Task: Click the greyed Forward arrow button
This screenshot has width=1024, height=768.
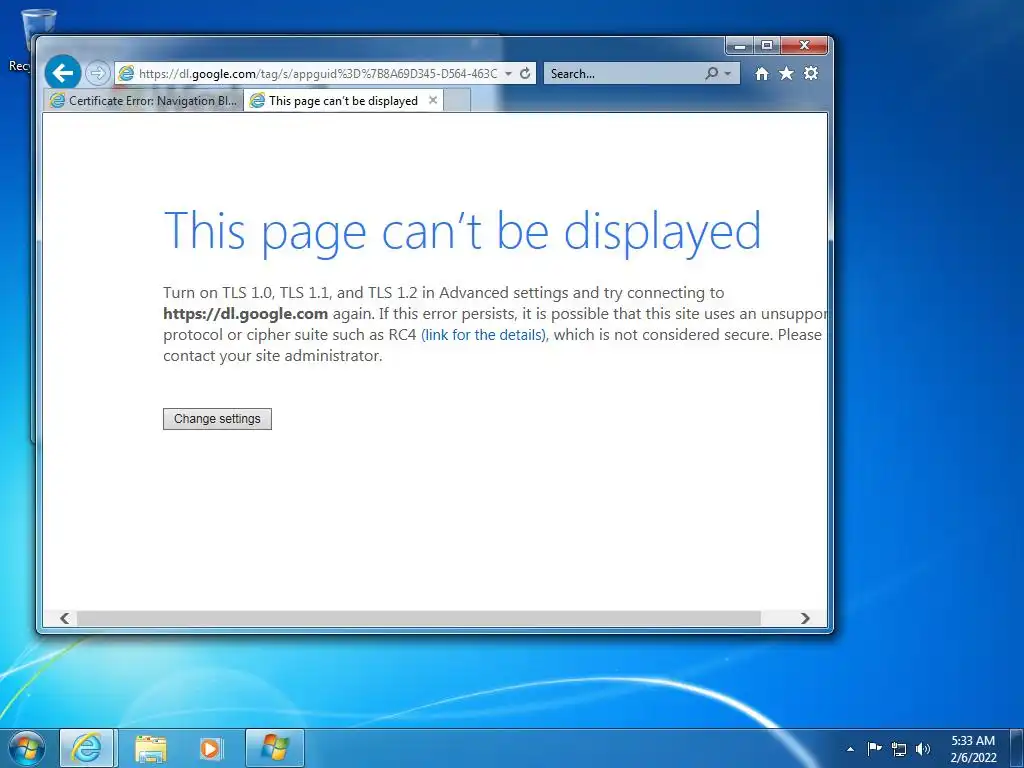Action: [97, 73]
